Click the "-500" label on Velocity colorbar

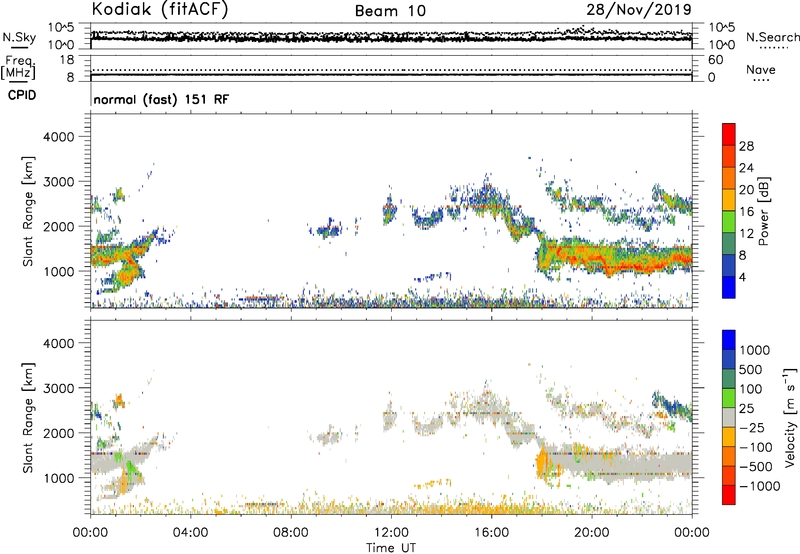pos(756,466)
